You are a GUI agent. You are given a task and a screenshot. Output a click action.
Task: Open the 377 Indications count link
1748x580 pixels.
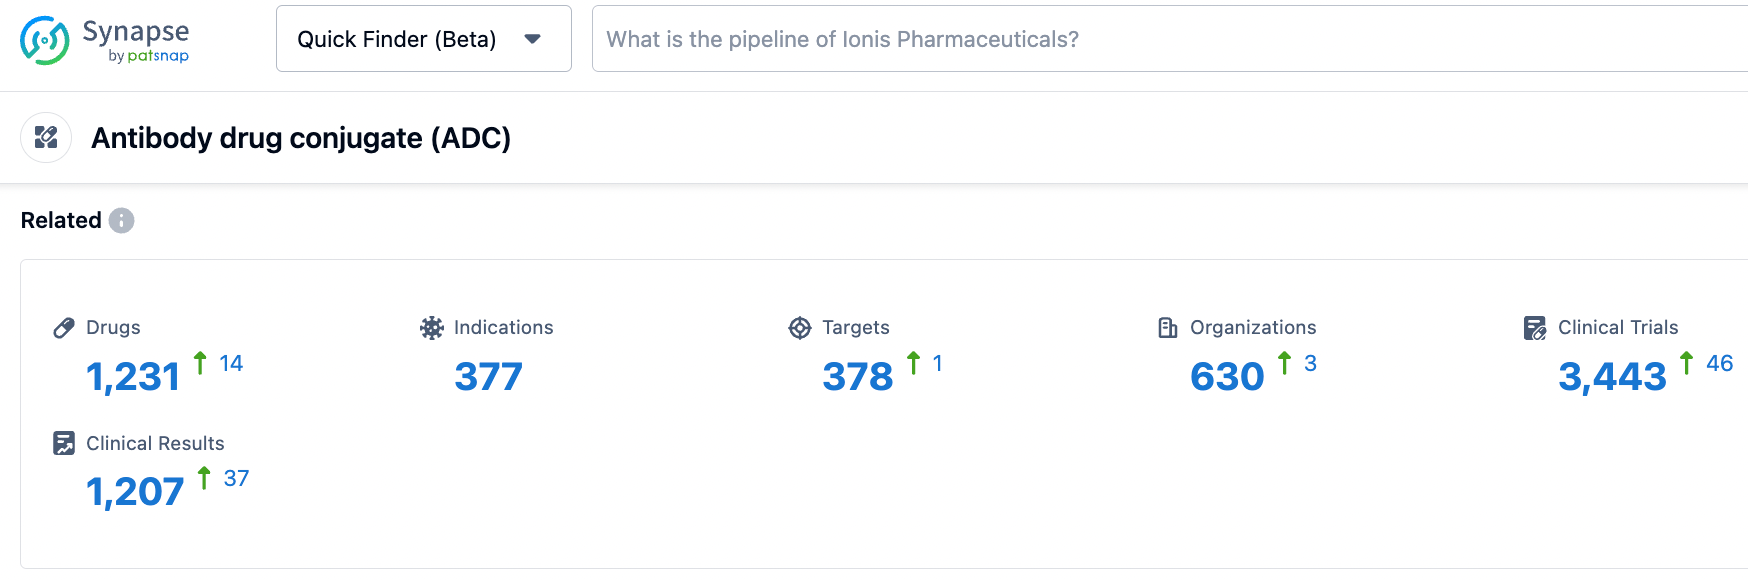coord(488,377)
